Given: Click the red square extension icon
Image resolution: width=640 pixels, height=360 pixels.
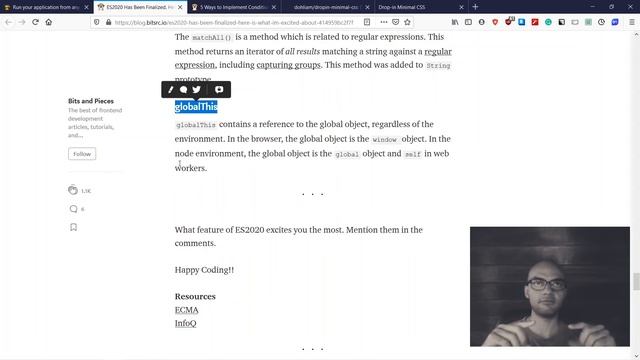Looking at the screenshot, I should click(x=535, y=22).
